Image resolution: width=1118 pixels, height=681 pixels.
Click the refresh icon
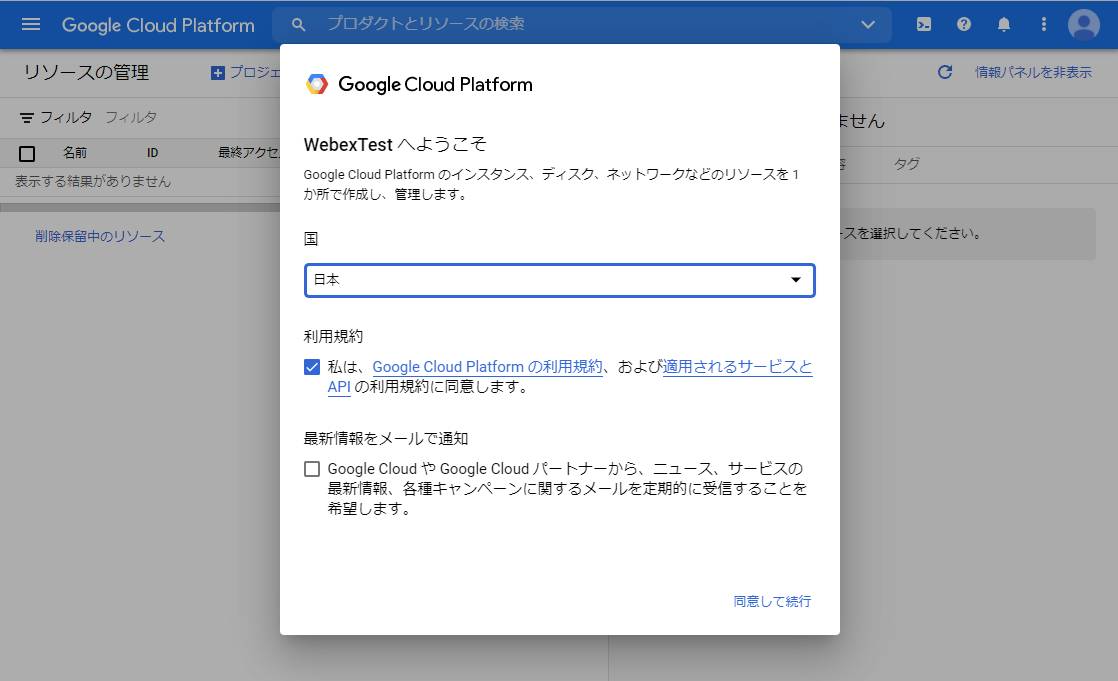[945, 72]
